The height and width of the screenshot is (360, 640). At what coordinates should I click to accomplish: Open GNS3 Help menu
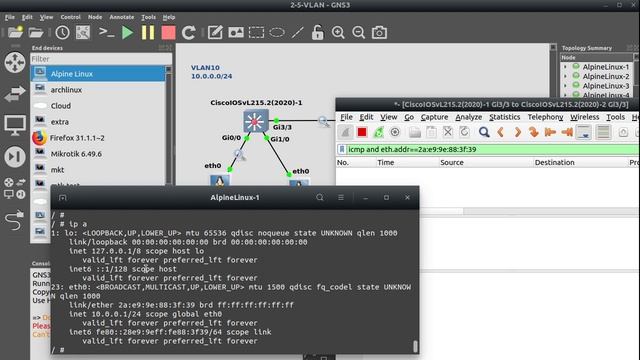(x=169, y=17)
